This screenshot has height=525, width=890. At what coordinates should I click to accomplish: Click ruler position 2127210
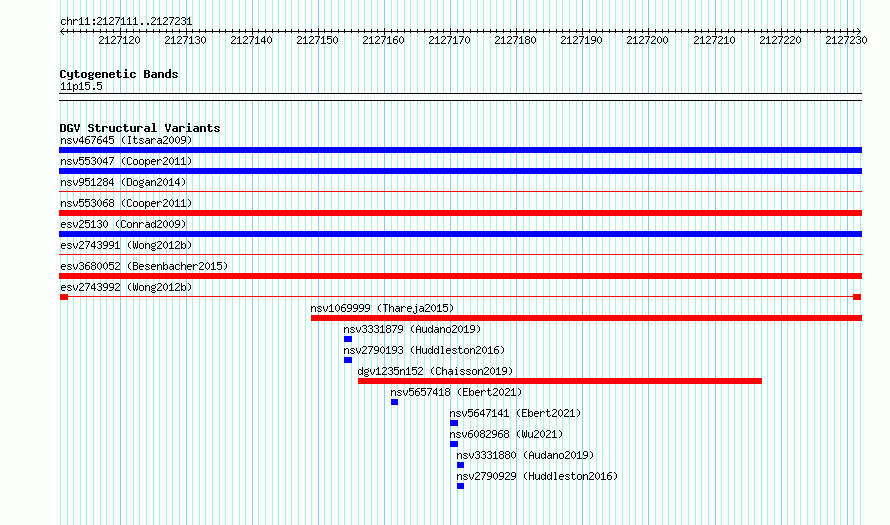tap(714, 40)
